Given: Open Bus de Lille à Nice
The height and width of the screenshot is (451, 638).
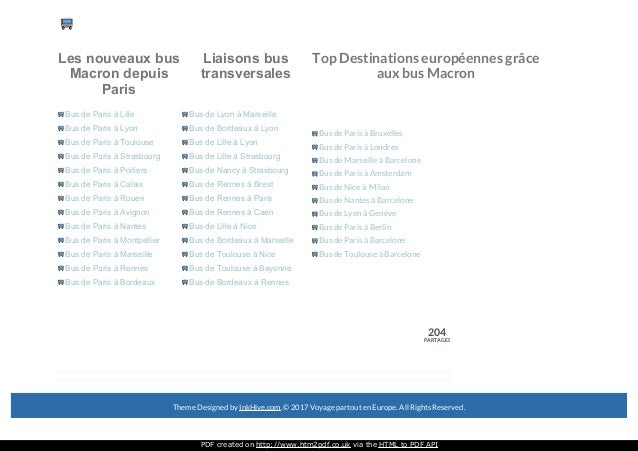Looking at the screenshot, I should tap(223, 226).
